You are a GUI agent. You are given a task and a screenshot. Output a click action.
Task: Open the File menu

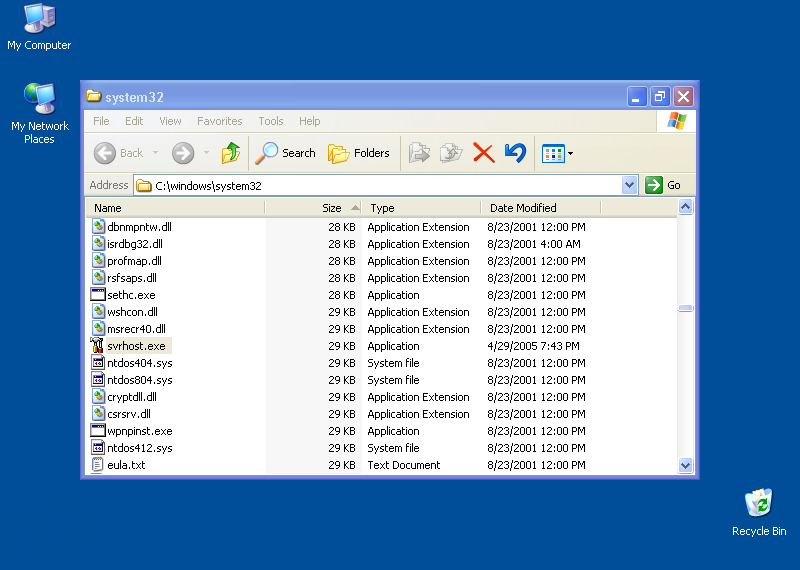101,121
